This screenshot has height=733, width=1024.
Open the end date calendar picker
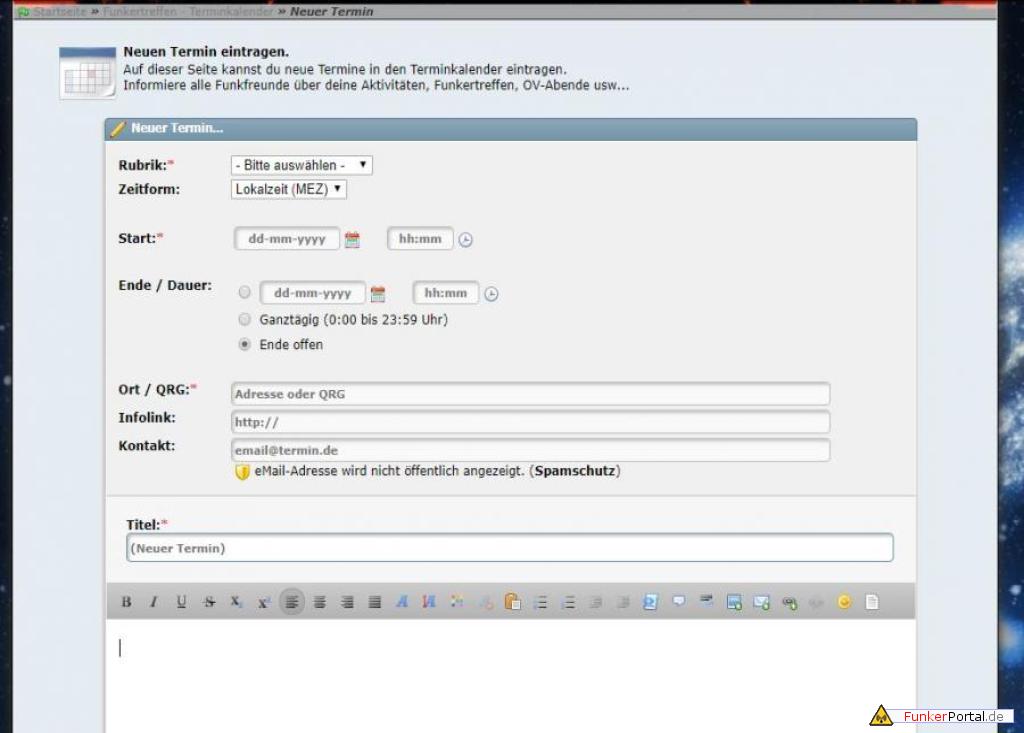pos(377,294)
